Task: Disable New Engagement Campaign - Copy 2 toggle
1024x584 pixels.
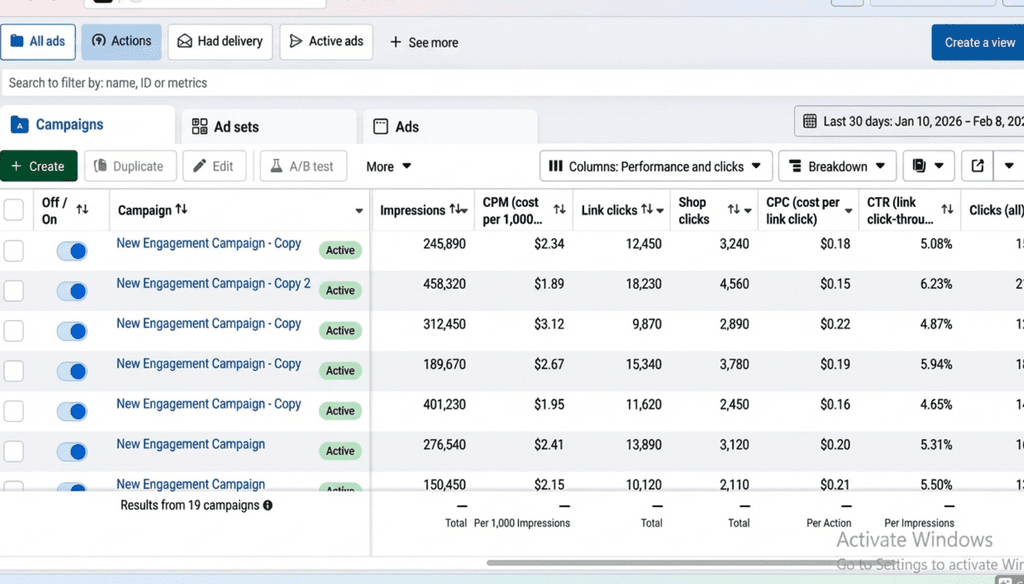Action: pos(72,291)
